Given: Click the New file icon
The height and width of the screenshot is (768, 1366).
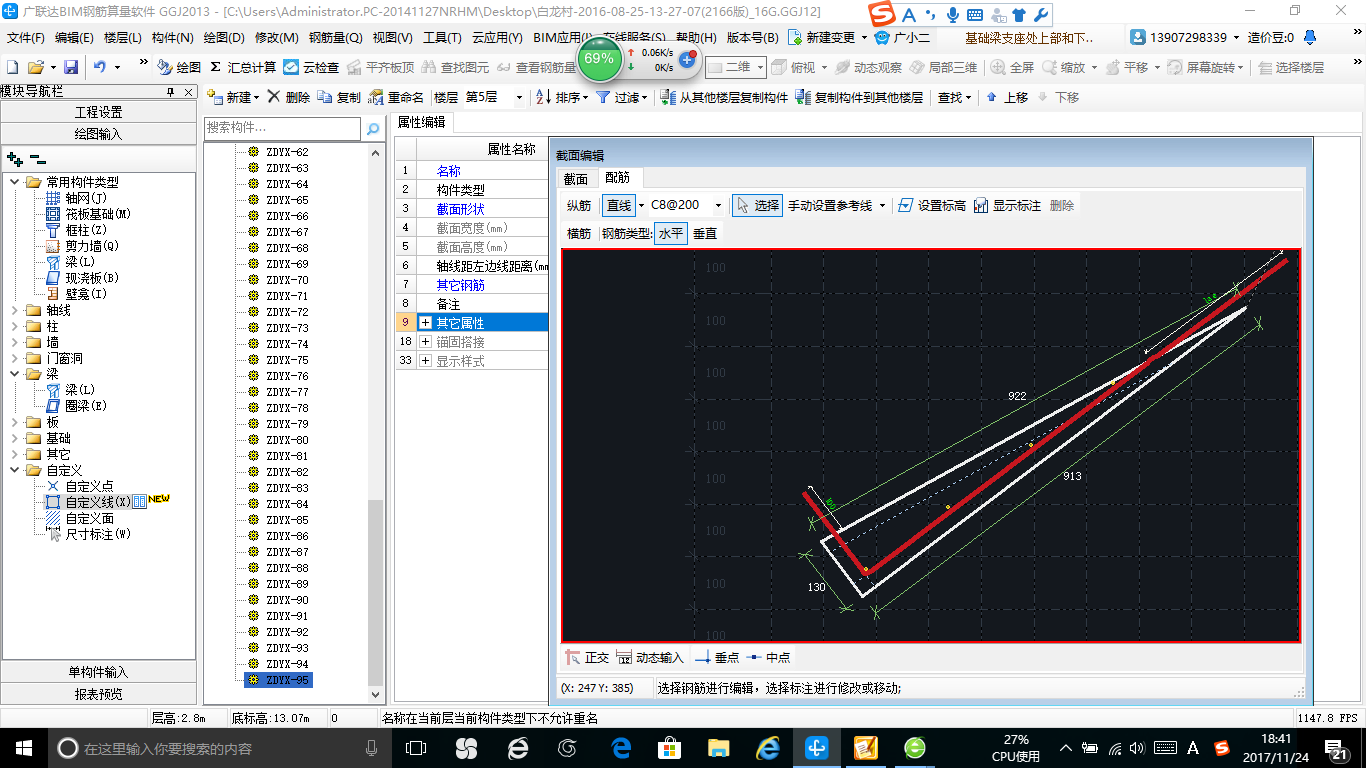Looking at the screenshot, I should 12,67.
